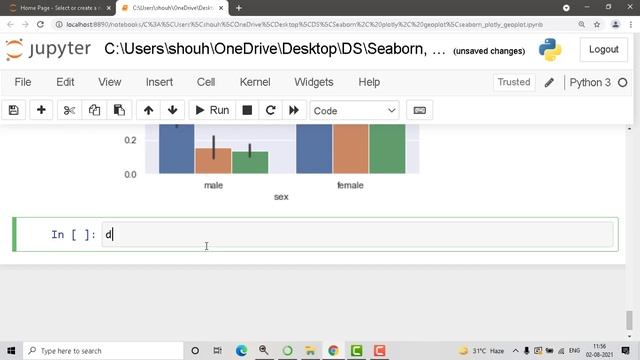
Task: Reload the page
Action: pyautogui.click(x=40, y=24)
